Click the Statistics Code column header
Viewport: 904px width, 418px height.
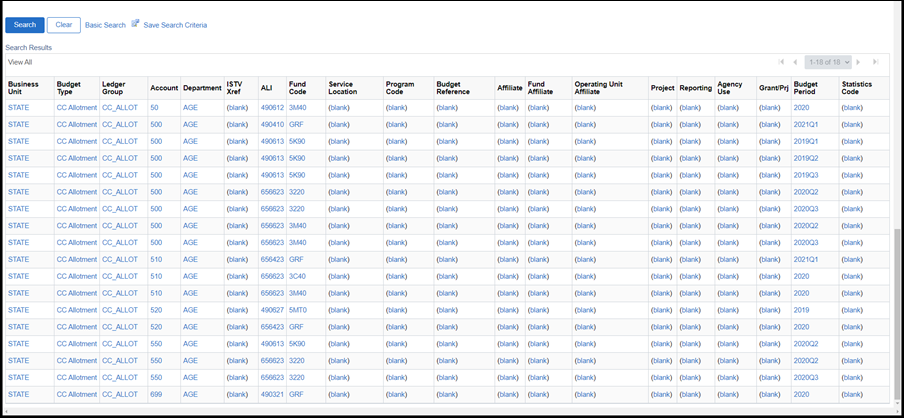pos(857,88)
